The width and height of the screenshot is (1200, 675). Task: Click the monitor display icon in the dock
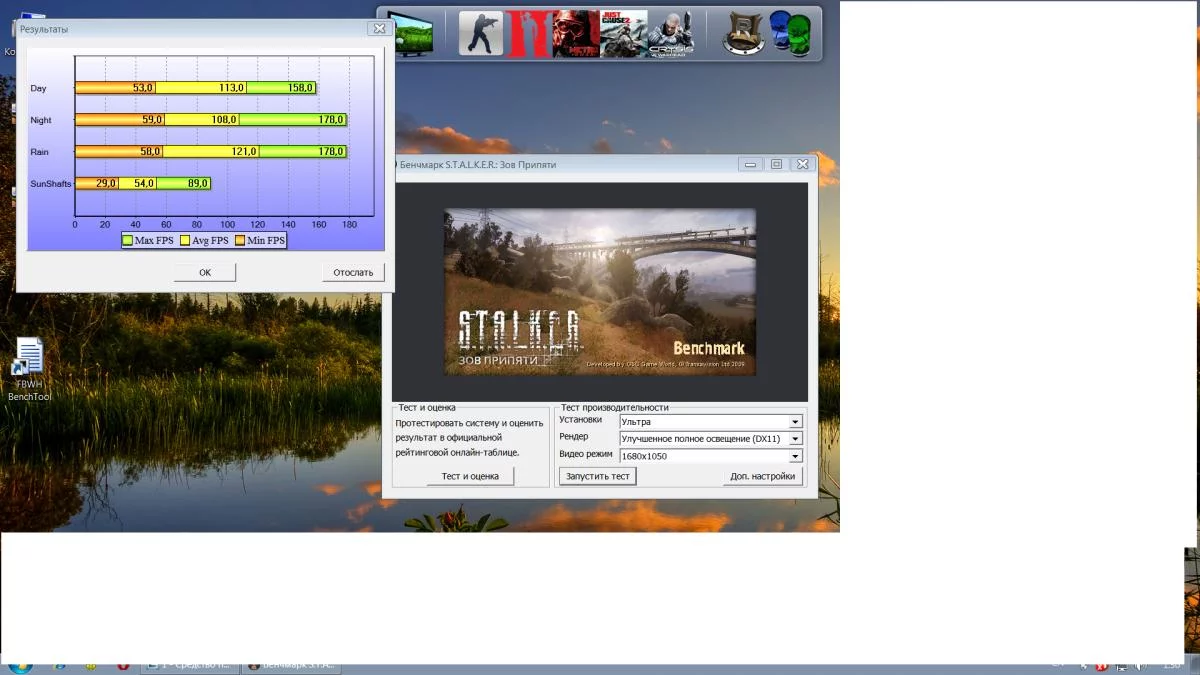point(412,34)
